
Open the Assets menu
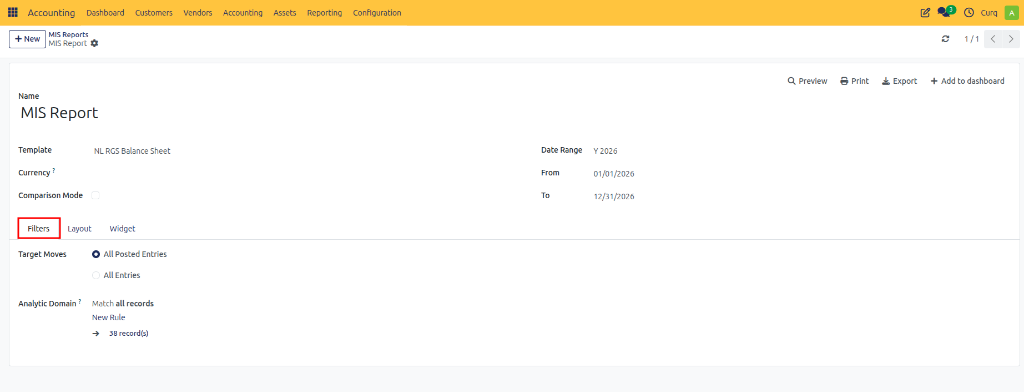(x=285, y=12)
